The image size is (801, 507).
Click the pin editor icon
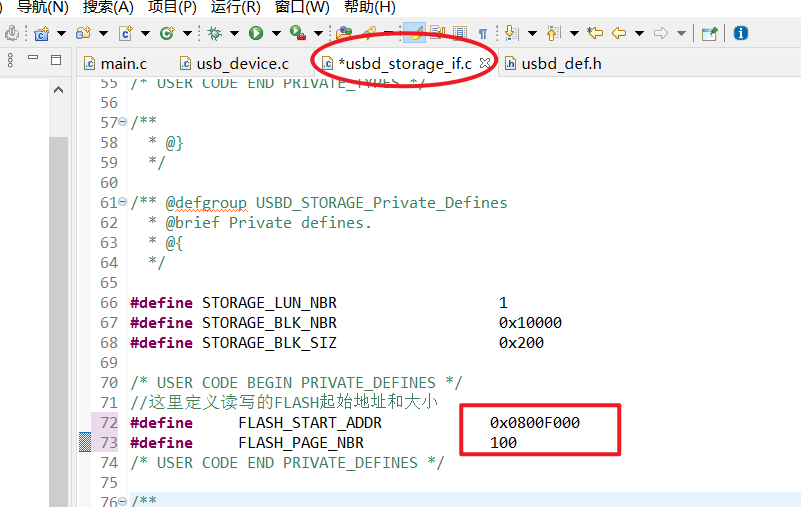[x=709, y=33]
